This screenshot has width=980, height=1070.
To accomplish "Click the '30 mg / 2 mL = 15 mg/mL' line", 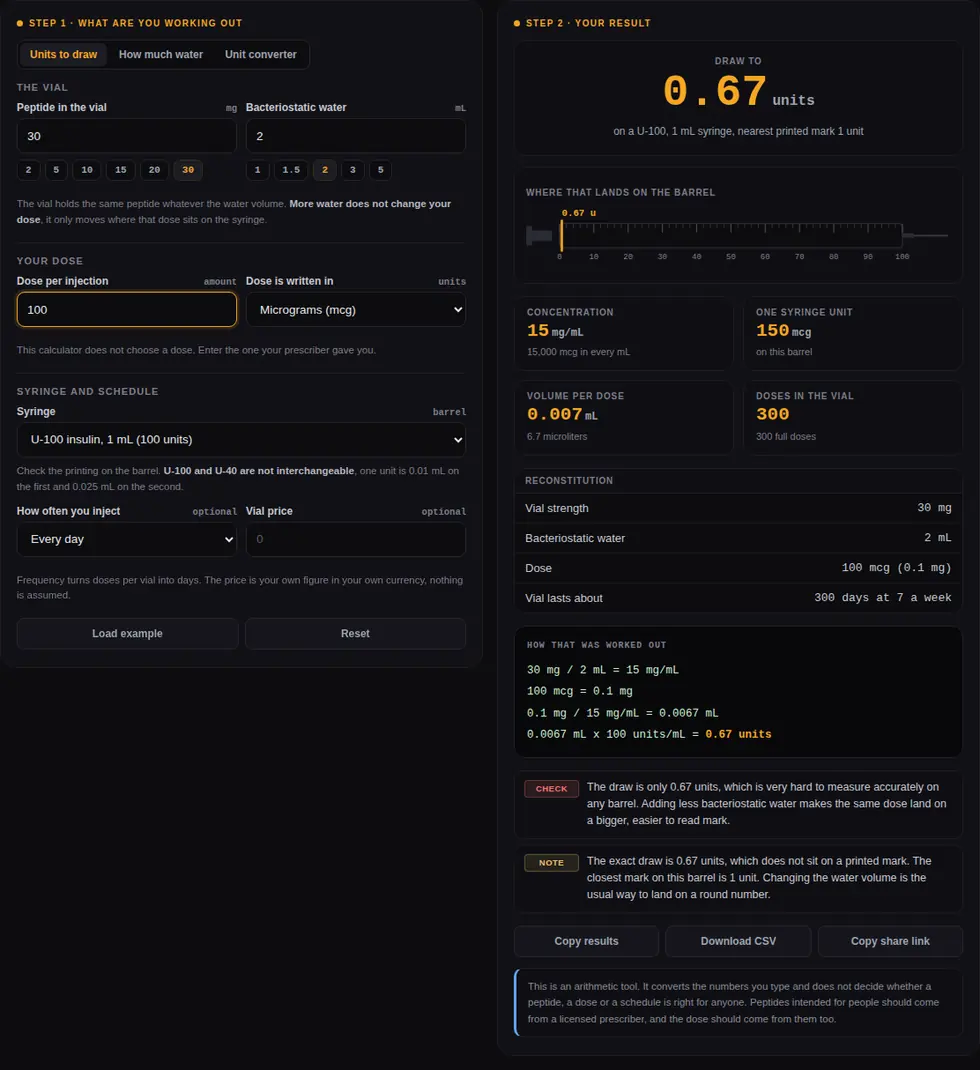I will 603,670.
